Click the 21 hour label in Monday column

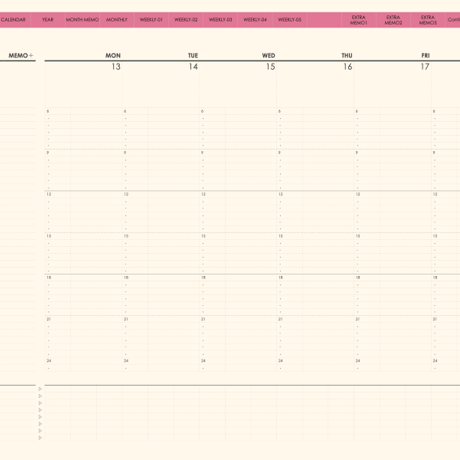[x=49, y=319]
